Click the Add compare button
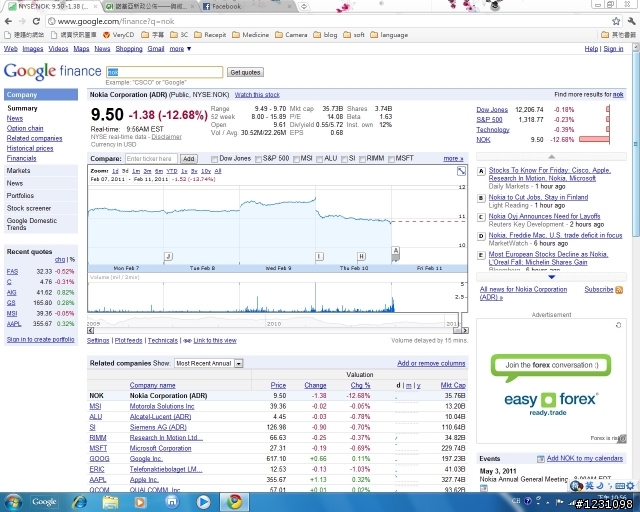 pos(189,158)
